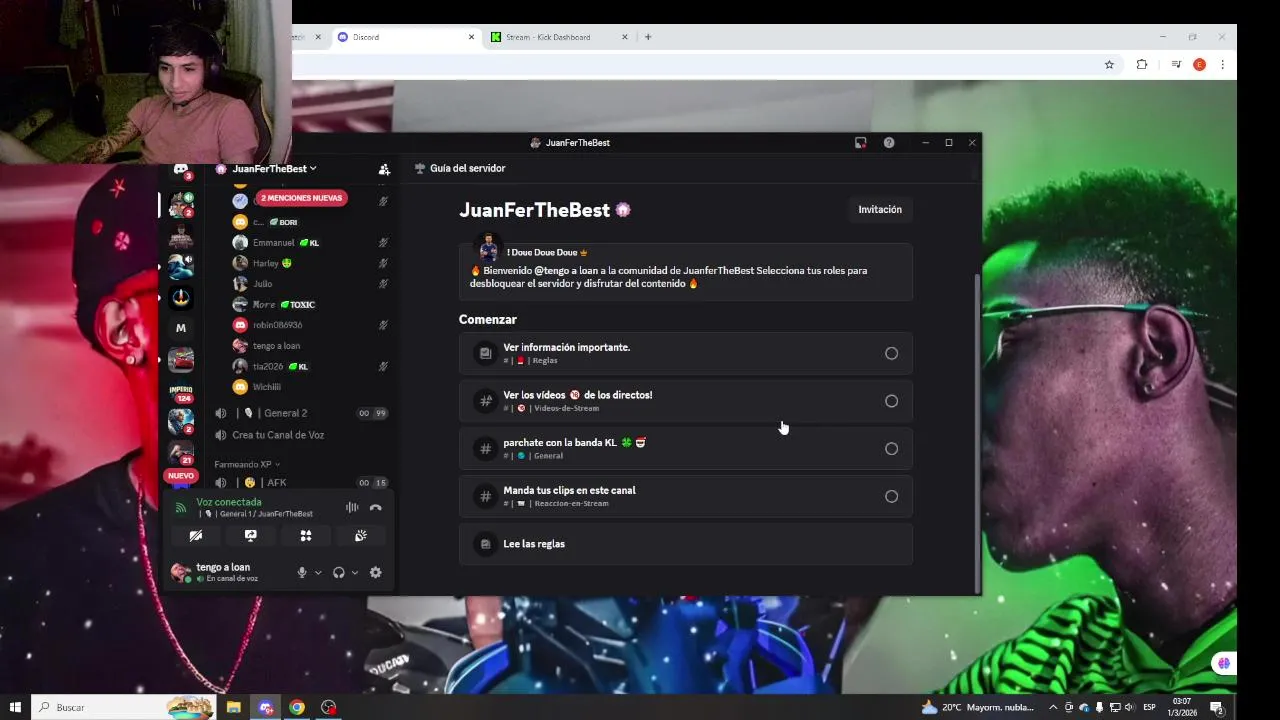The image size is (1280, 720).
Task: Open the Discord inbox icon in title bar
Action: [860, 143]
